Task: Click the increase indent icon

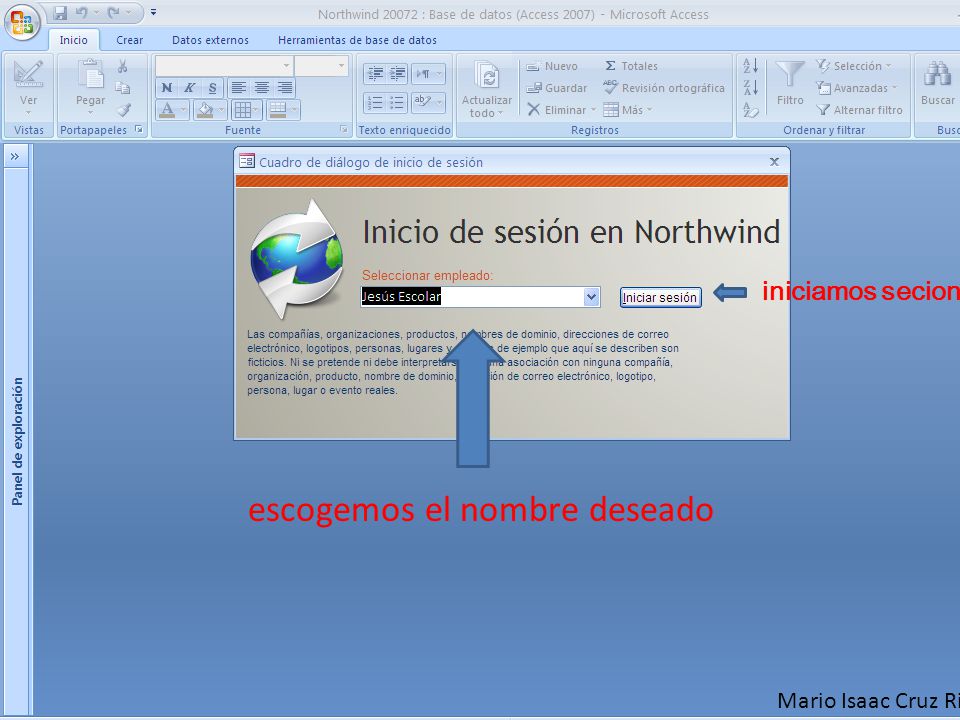Action: tap(397, 73)
